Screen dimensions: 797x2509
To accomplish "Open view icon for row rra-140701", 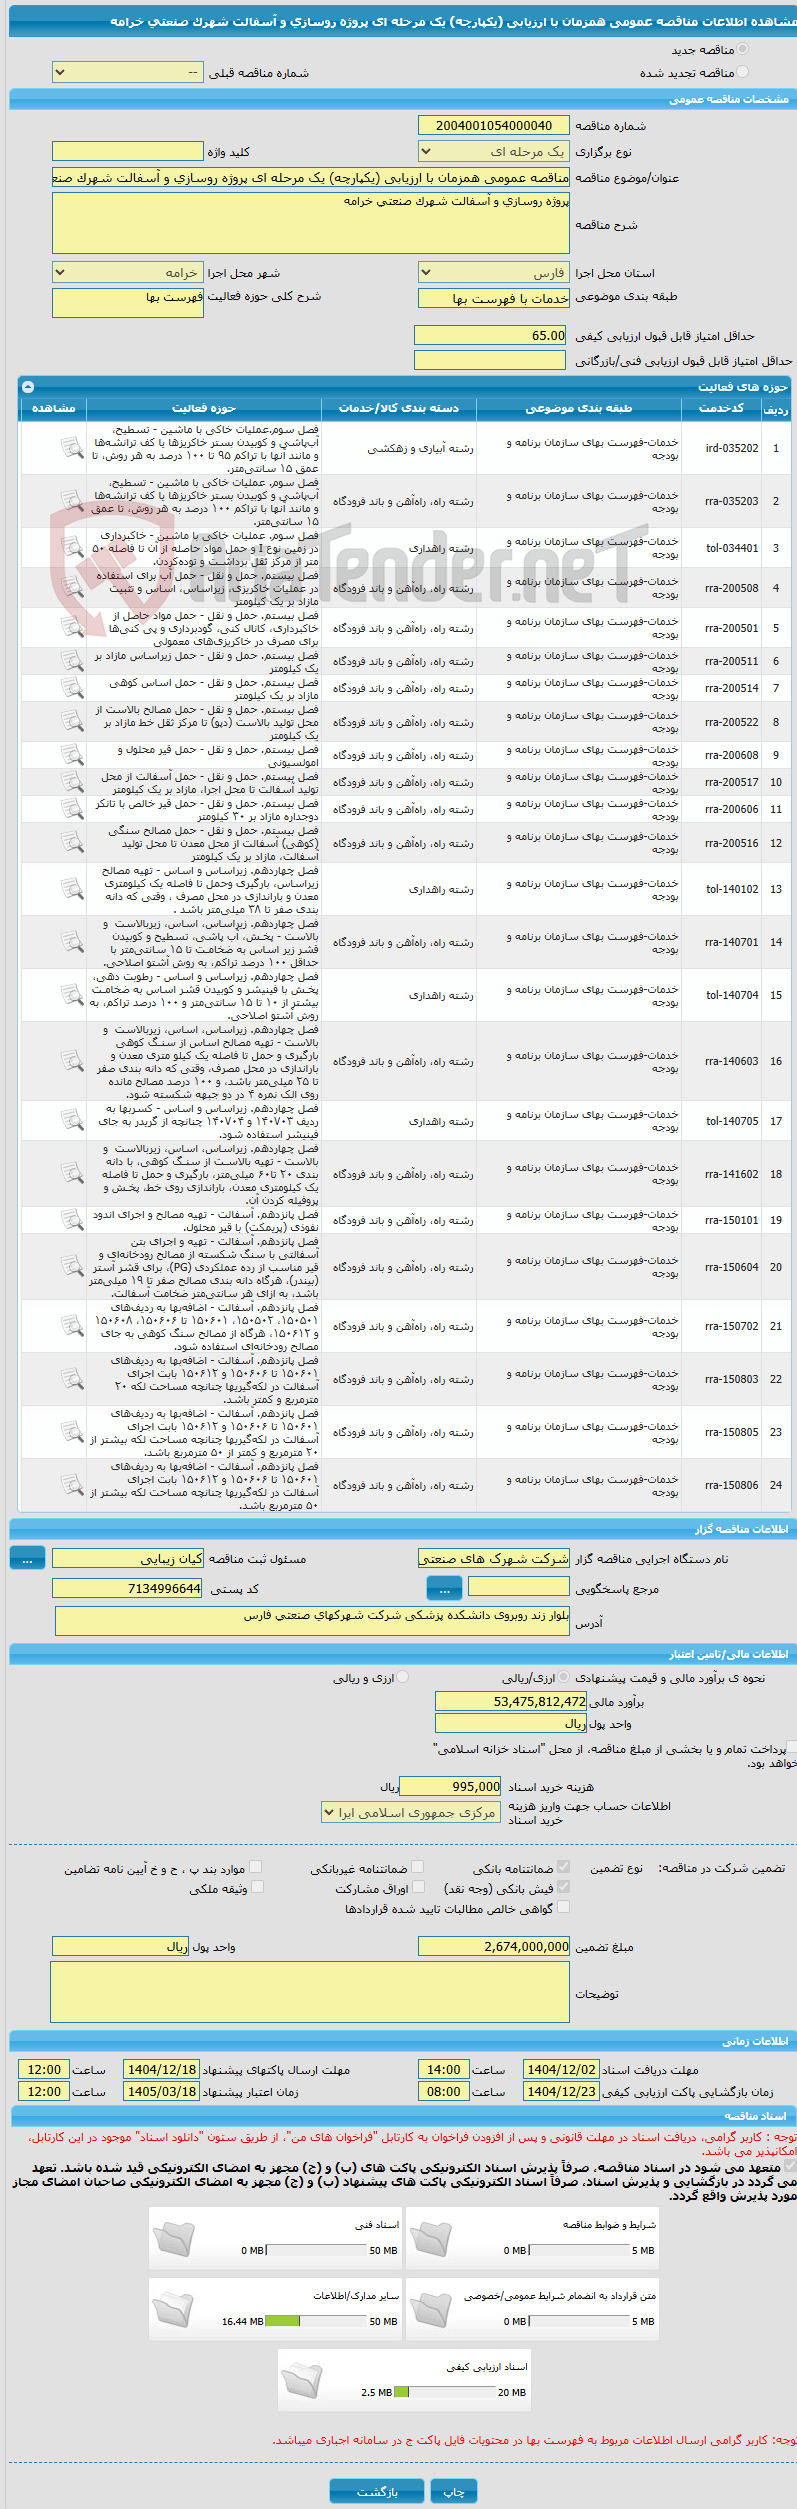I will 71,941.
